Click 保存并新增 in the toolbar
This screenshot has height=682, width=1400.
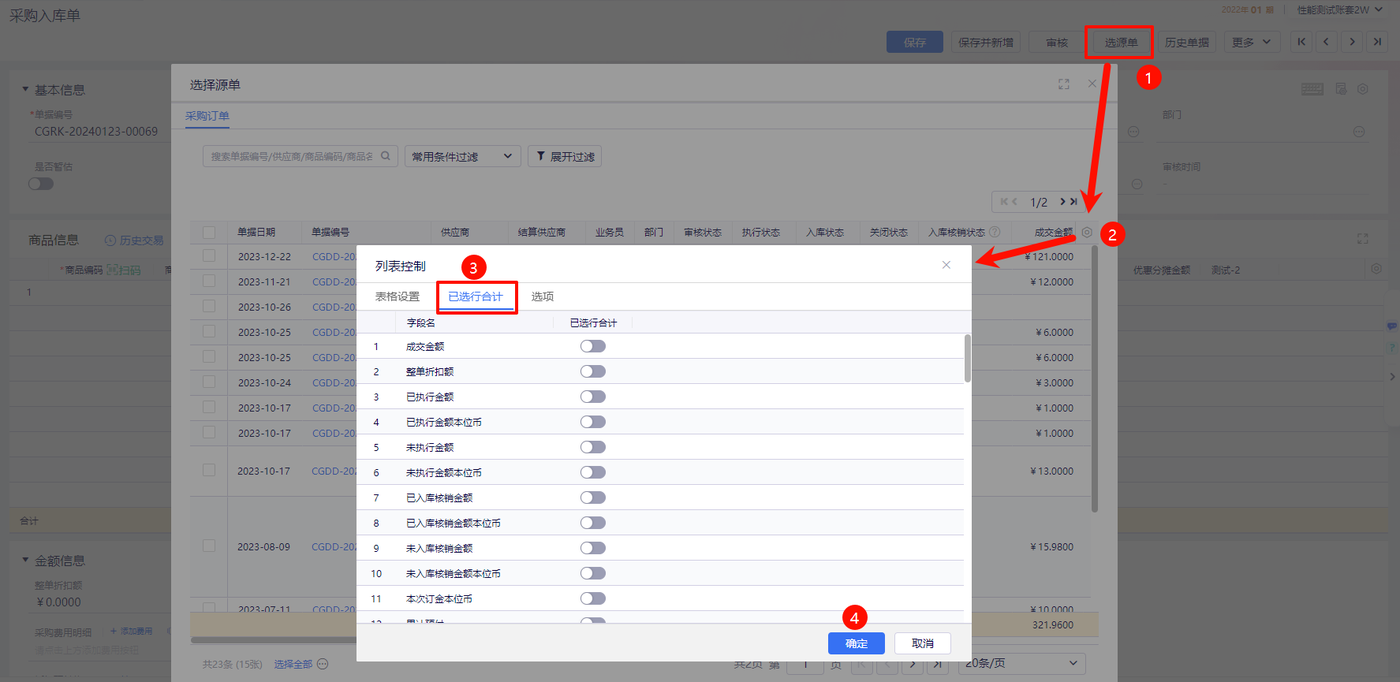[x=985, y=42]
